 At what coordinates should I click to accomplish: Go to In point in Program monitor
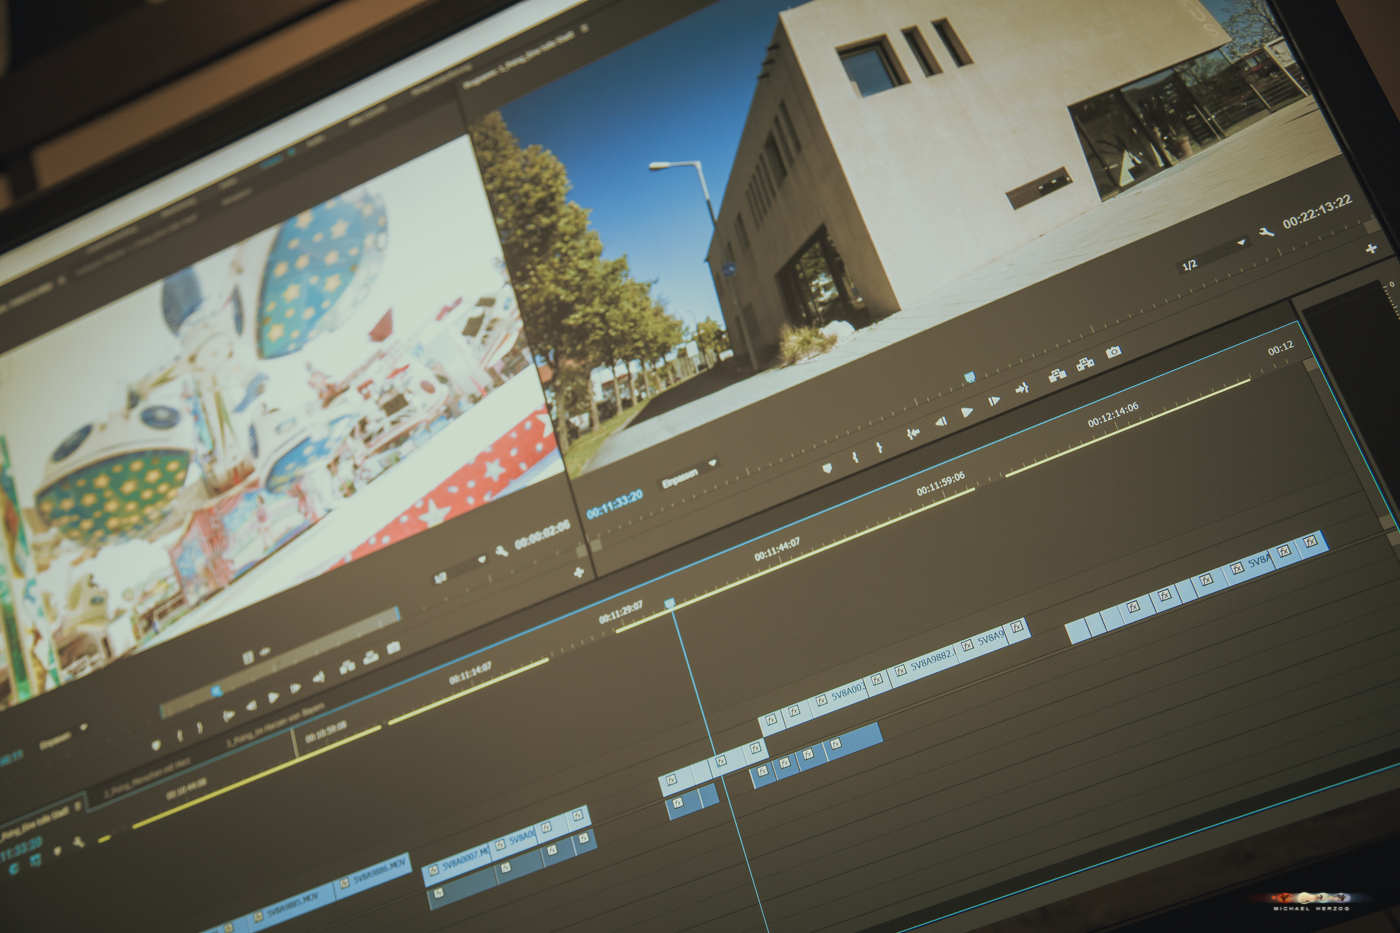914,433
